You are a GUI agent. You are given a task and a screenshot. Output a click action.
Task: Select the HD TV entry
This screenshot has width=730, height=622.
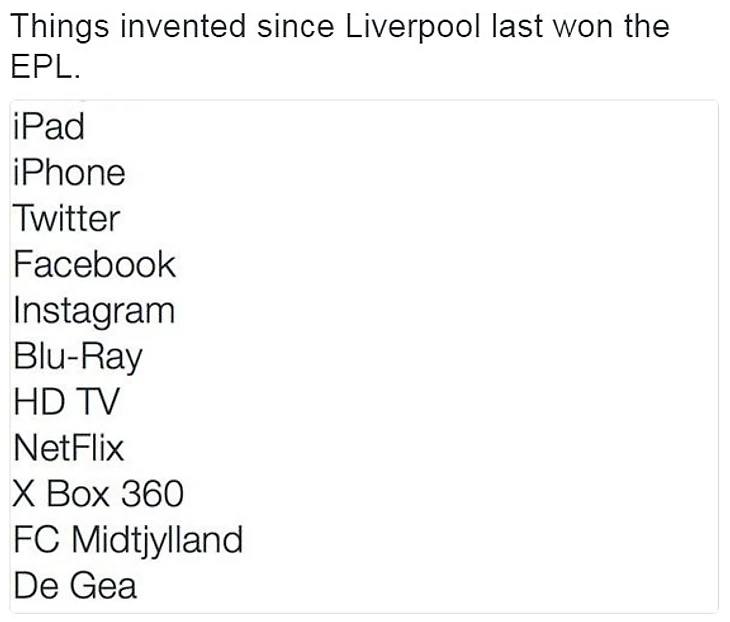(x=65, y=402)
